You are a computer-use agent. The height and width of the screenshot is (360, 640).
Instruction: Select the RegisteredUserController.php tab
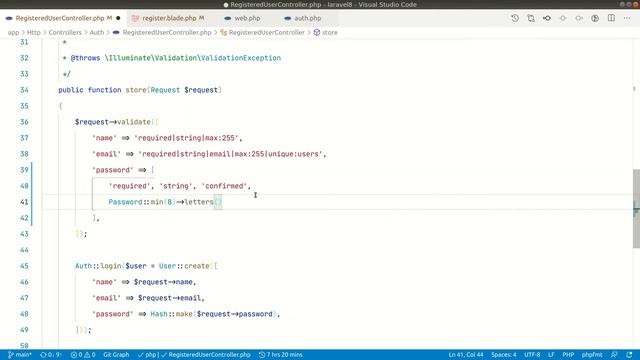[60, 18]
